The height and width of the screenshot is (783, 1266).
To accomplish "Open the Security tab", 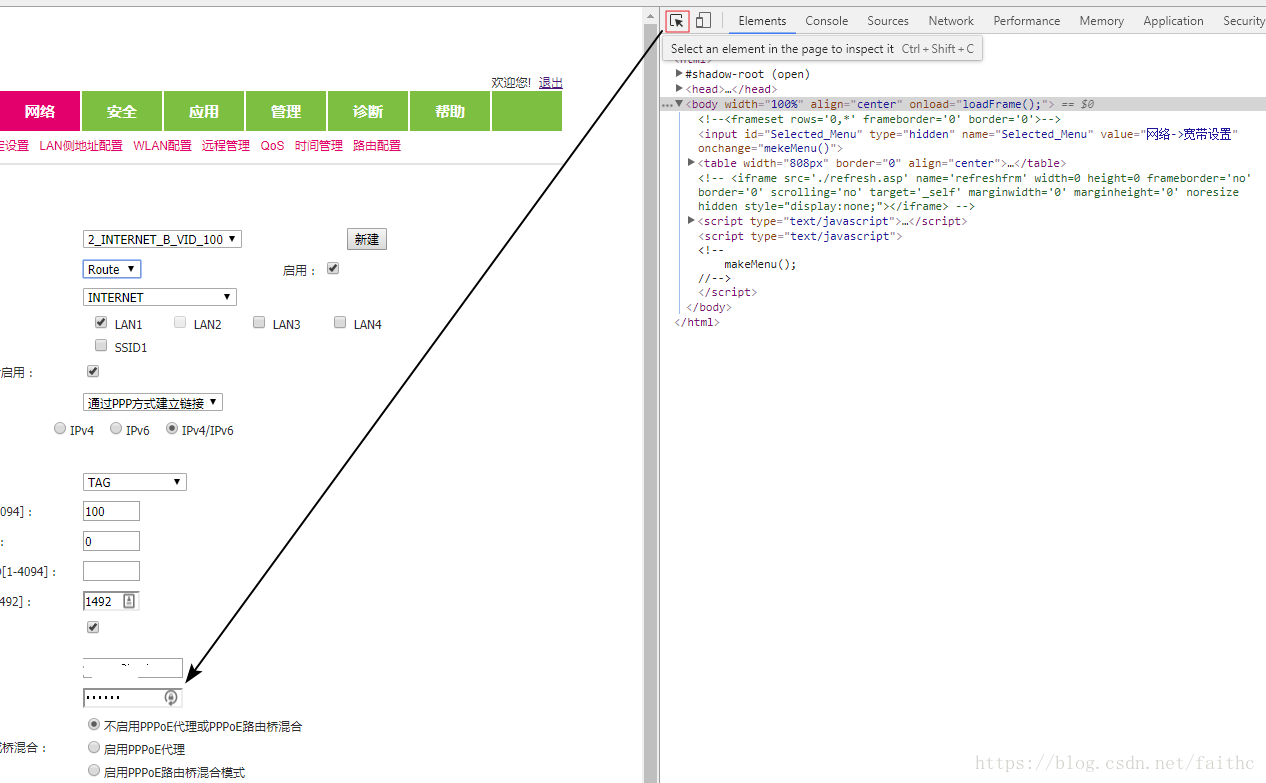I will pyautogui.click(x=1243, y=20).
